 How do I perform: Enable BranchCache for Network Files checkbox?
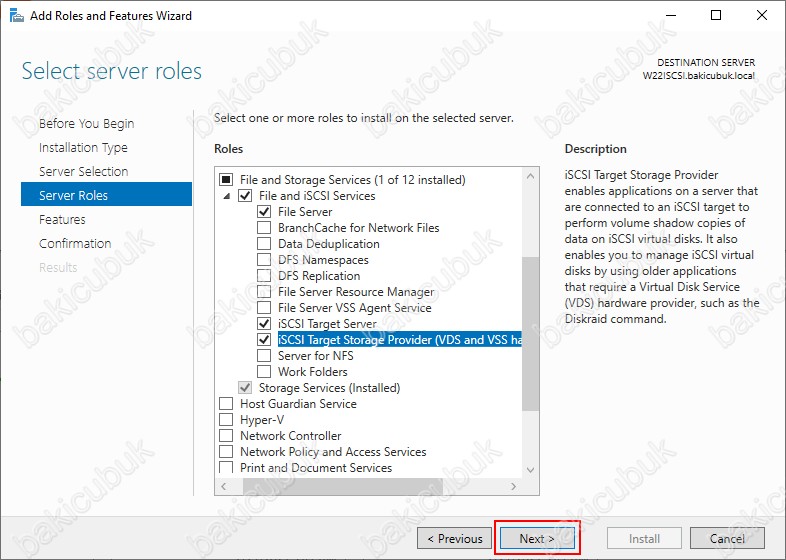pyautogui.click(x=264, y=228)
